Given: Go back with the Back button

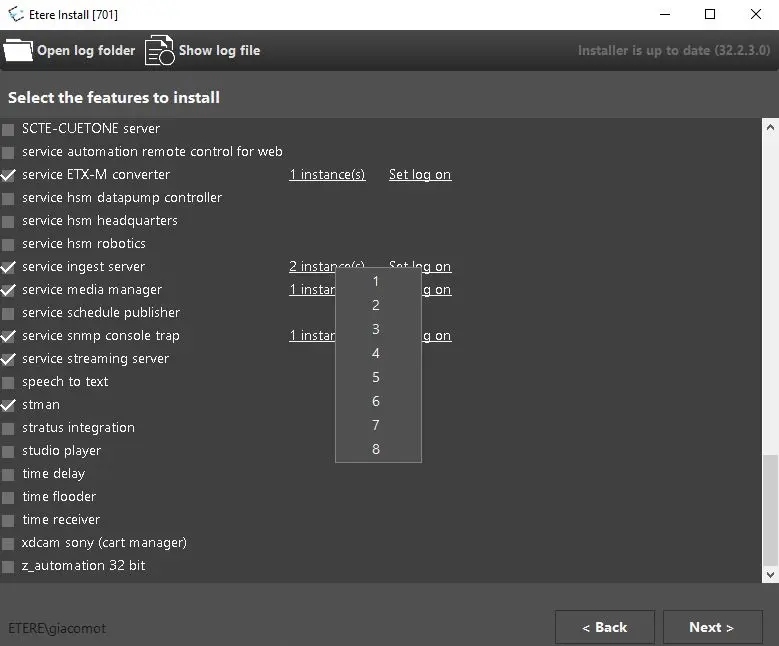Looking at the screenshot, I should point(605,627).
